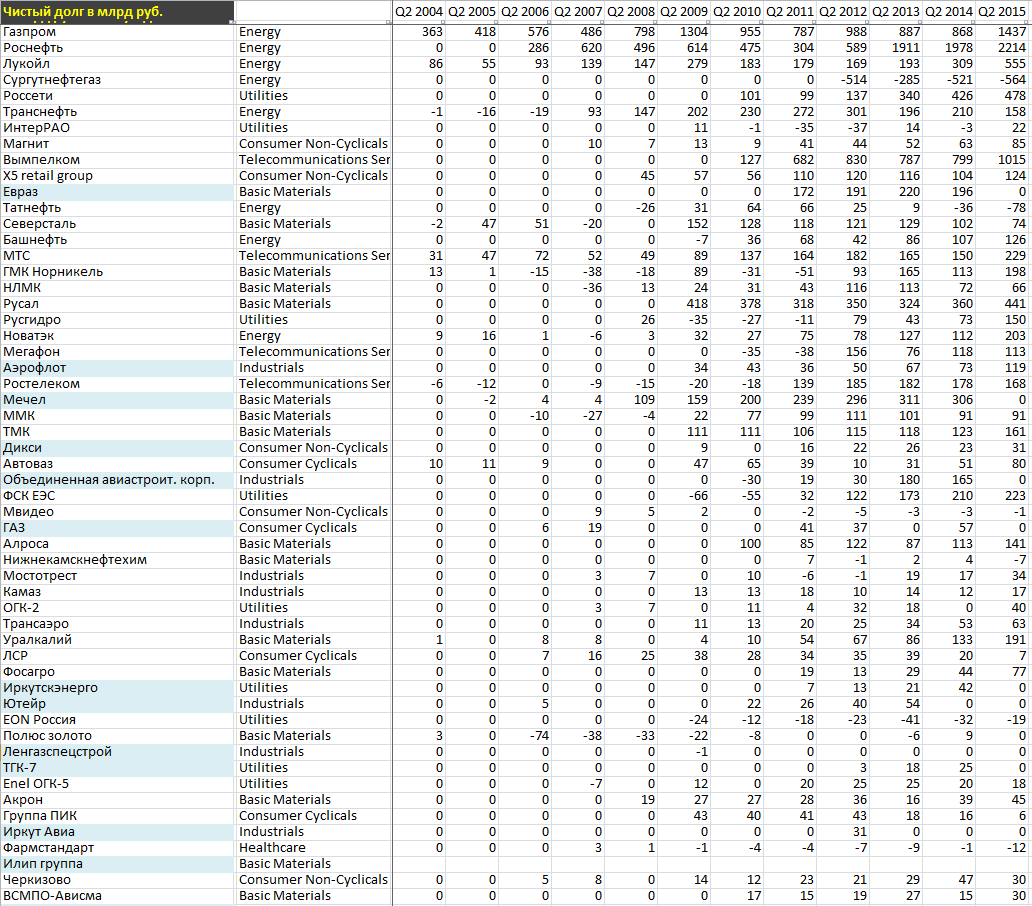Click the Нижнекамскнефтехим cell
This screenshot has width=1032, height=906.
117,561
